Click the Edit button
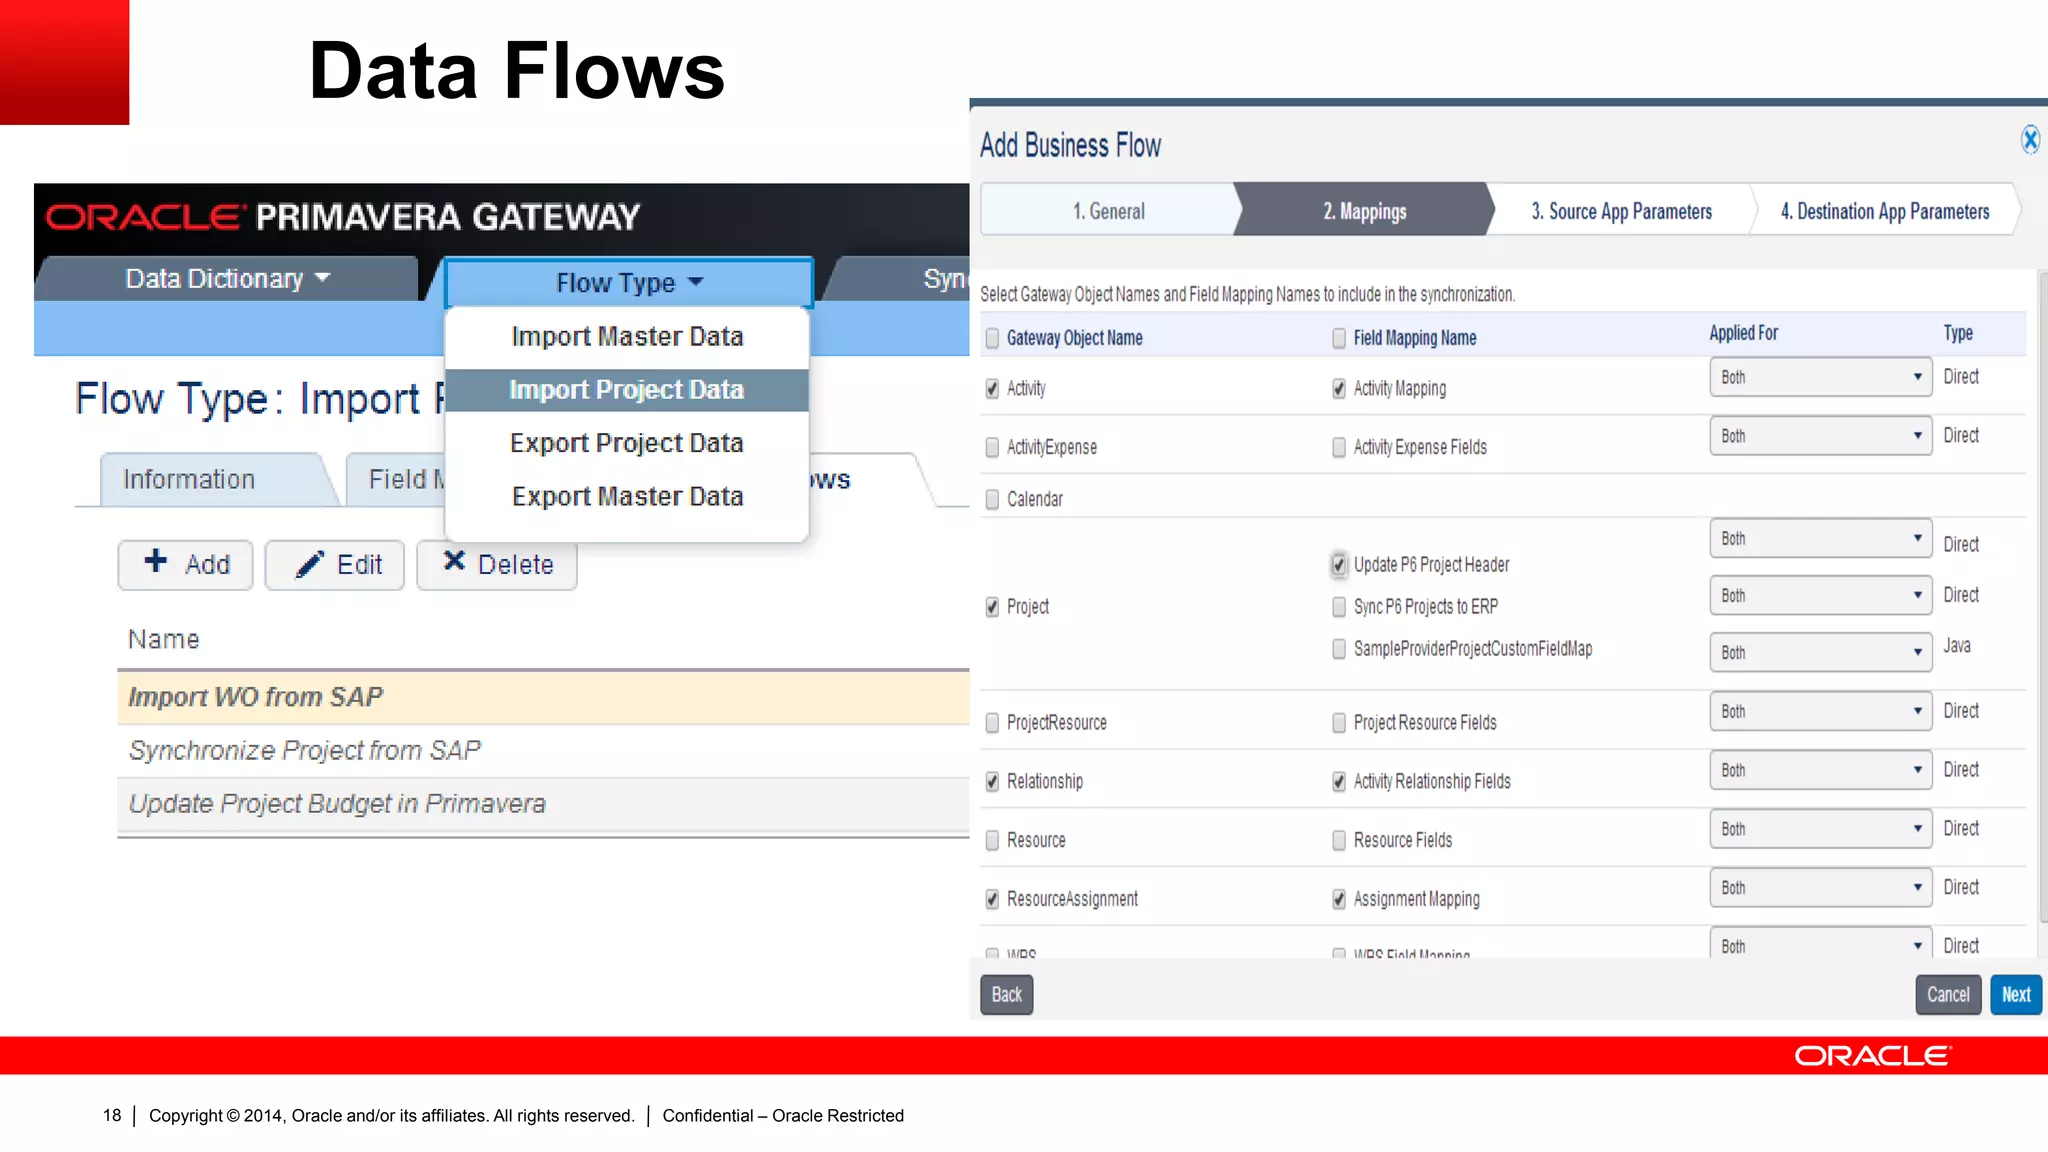This screenshot has height=1152, width=2048. (x=335, y=565)
